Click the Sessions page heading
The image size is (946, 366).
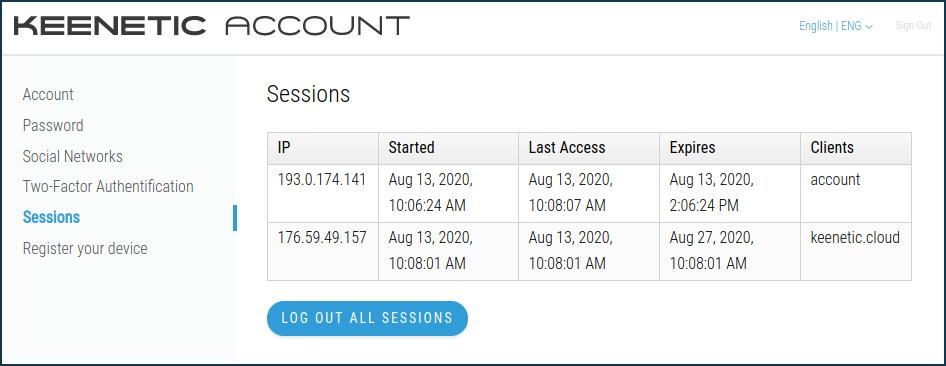308,94
